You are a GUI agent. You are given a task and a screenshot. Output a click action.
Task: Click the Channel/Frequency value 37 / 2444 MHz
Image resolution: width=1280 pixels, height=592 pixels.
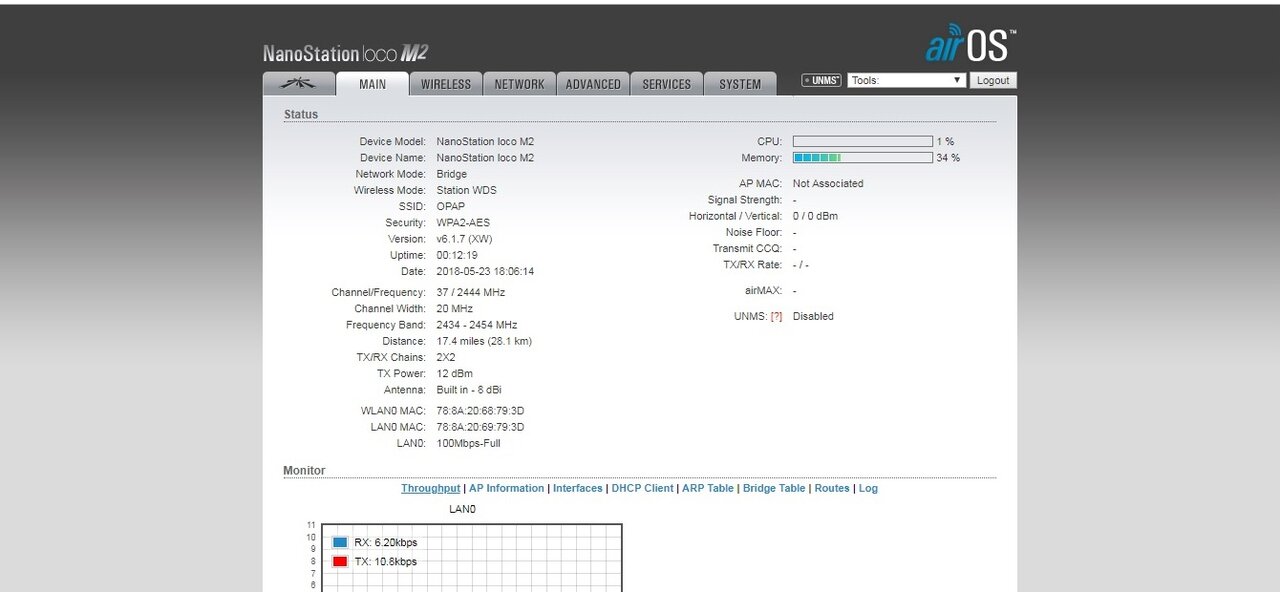click(471, 292)
